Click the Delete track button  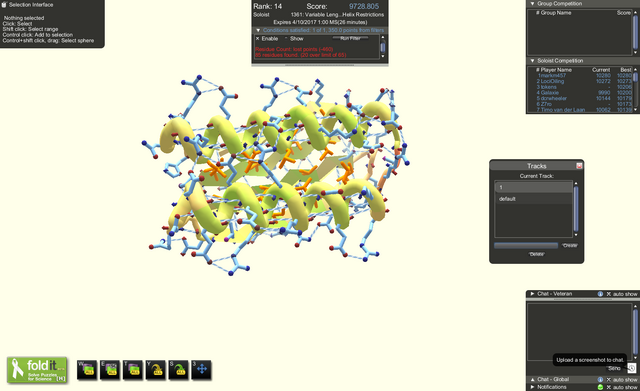pyautogui.click(x=536, y=254)
